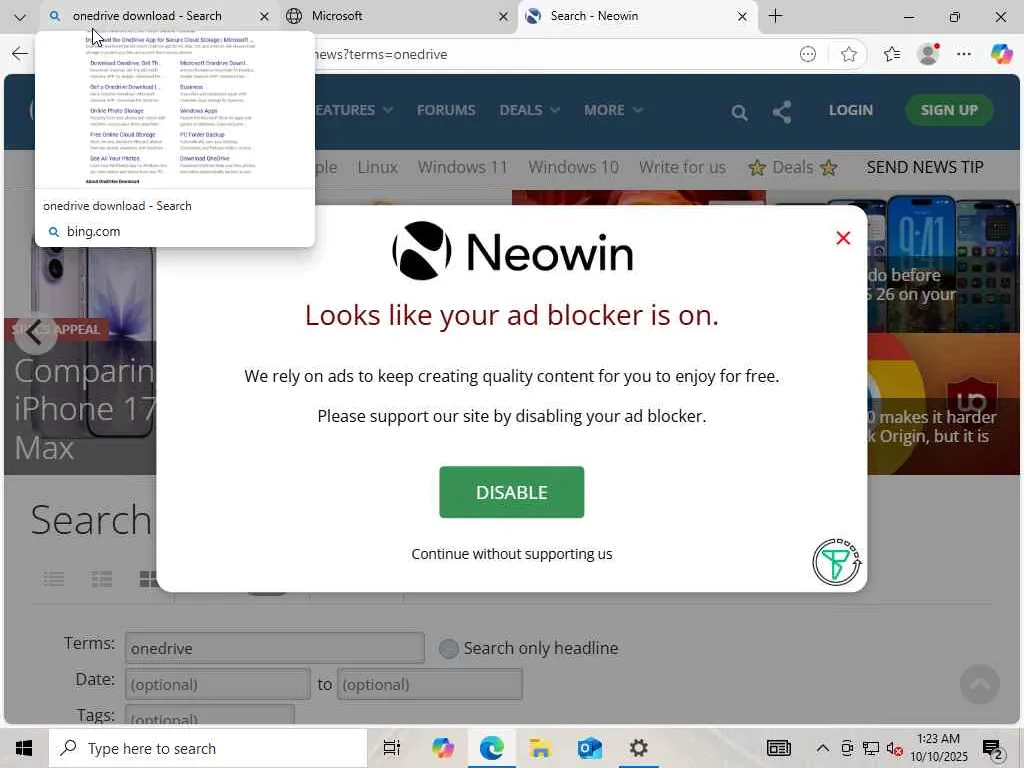
Task: Open the network tray icon
Action: (x=871, y=748)
